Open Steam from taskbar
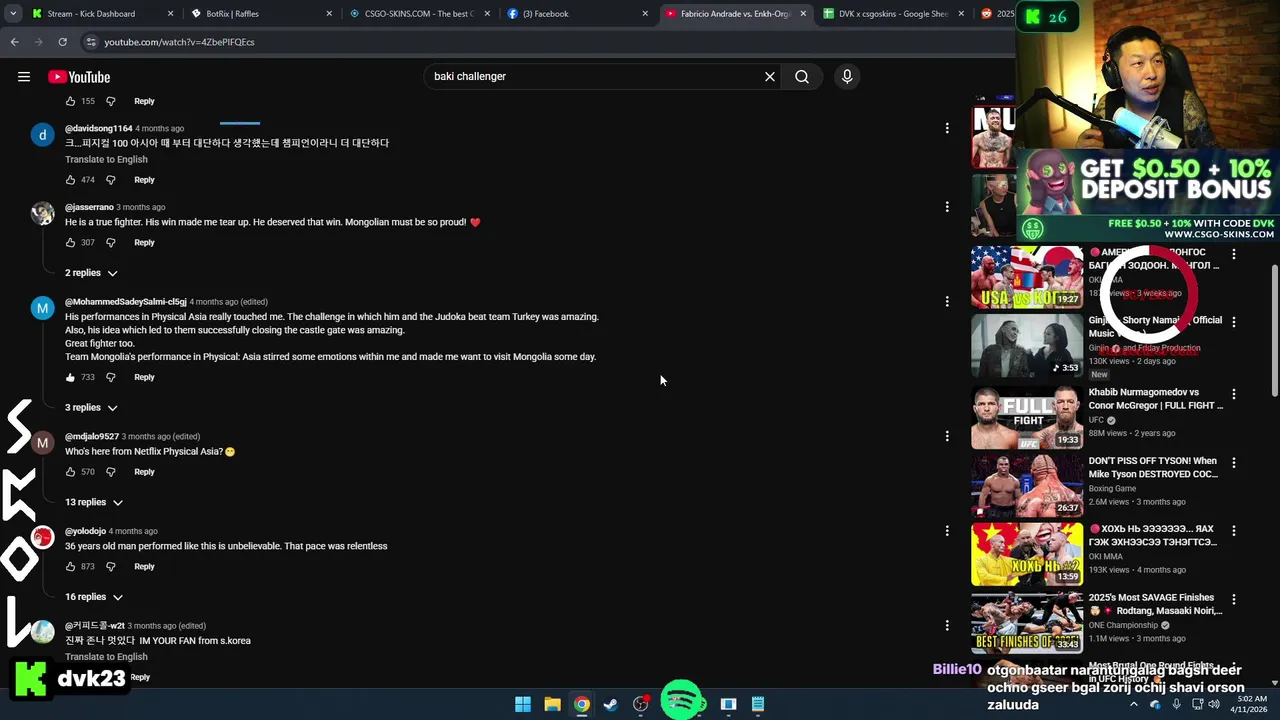1280x720 pixels. point(611,704)
